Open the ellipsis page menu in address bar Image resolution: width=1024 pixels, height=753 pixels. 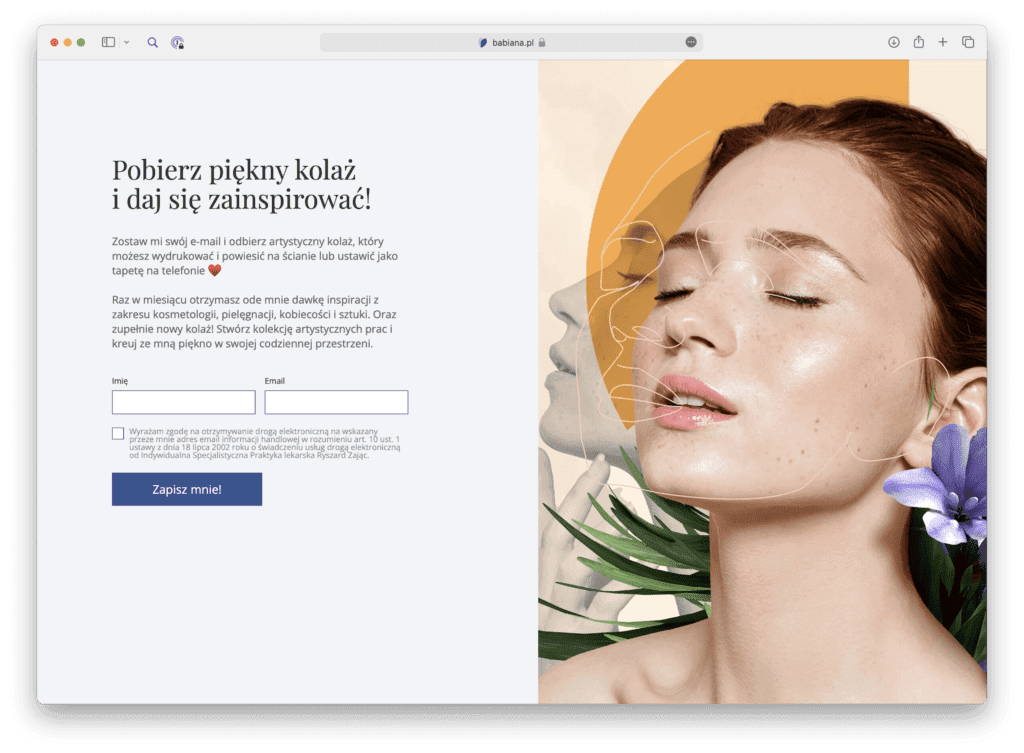[x=690, y=42]
